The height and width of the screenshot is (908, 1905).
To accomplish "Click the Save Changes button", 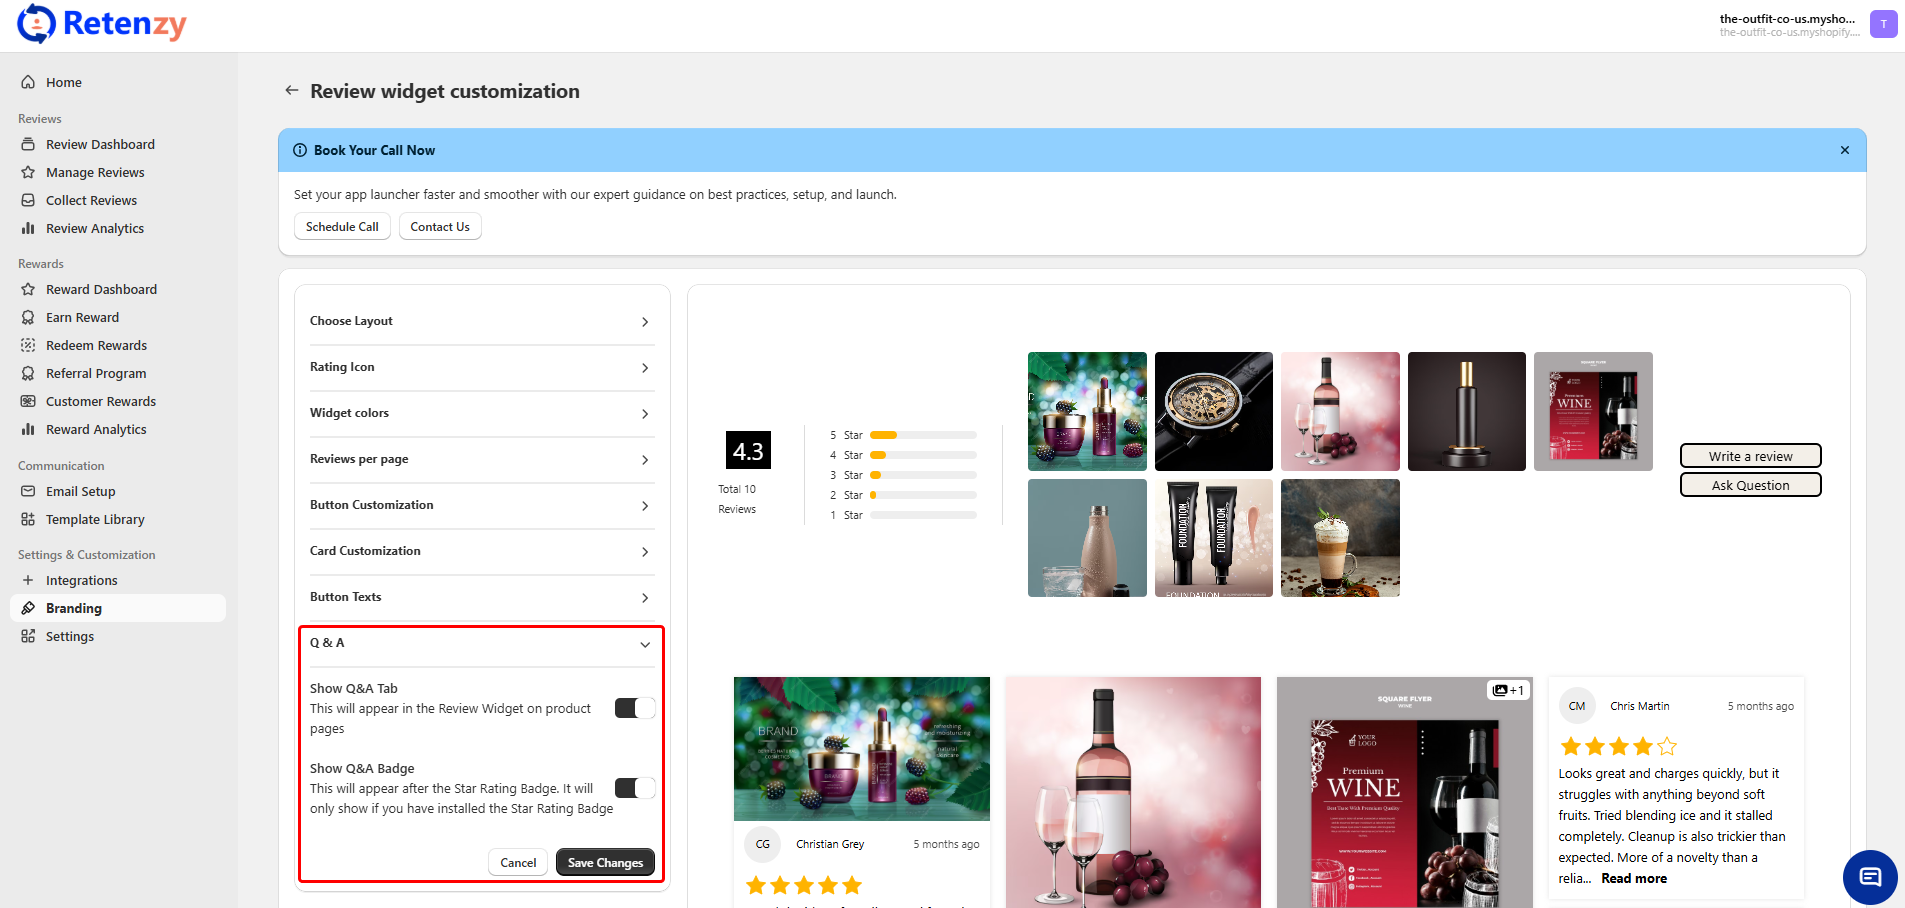I will tap(605, 862).
